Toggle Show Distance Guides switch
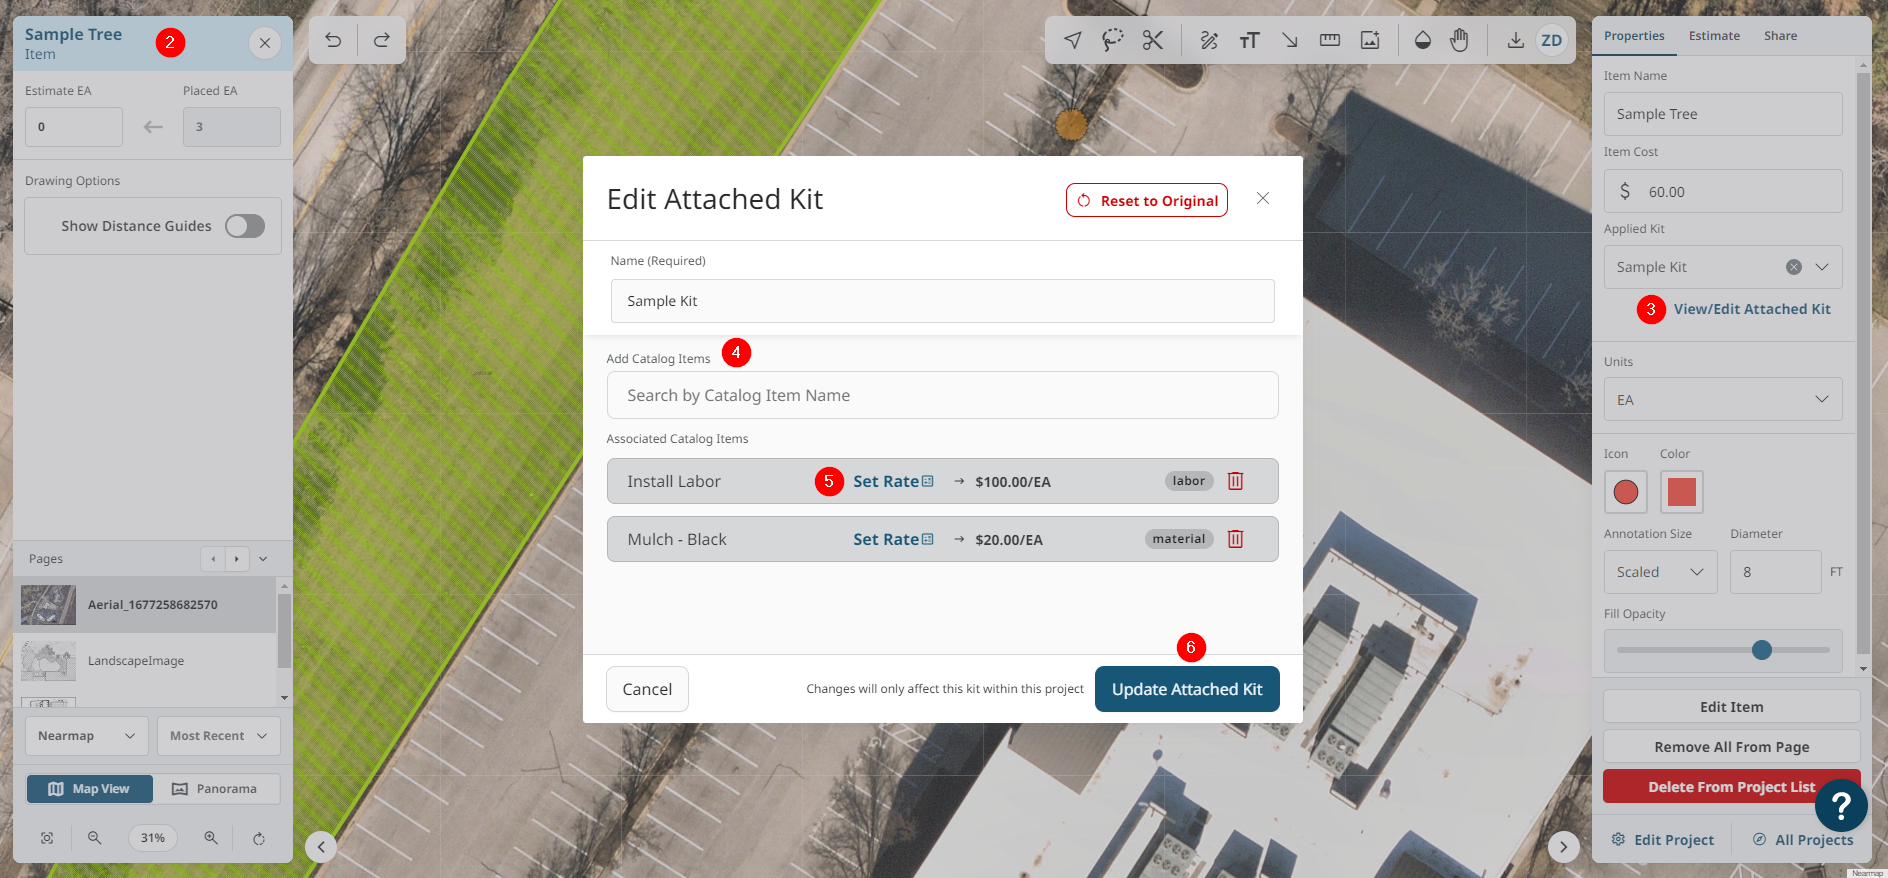1888x878 pixels. point(245,226)
